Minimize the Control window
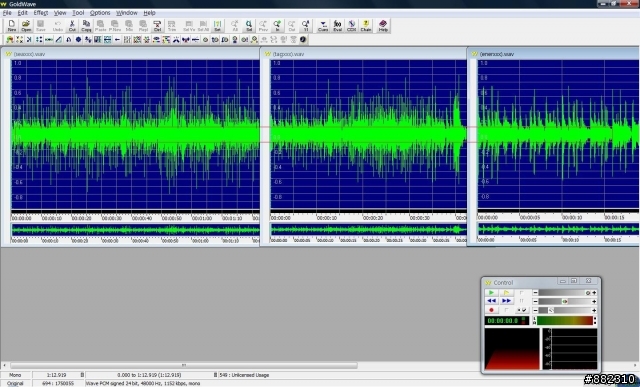The image size is (640, 387). [x=562, y=281]
